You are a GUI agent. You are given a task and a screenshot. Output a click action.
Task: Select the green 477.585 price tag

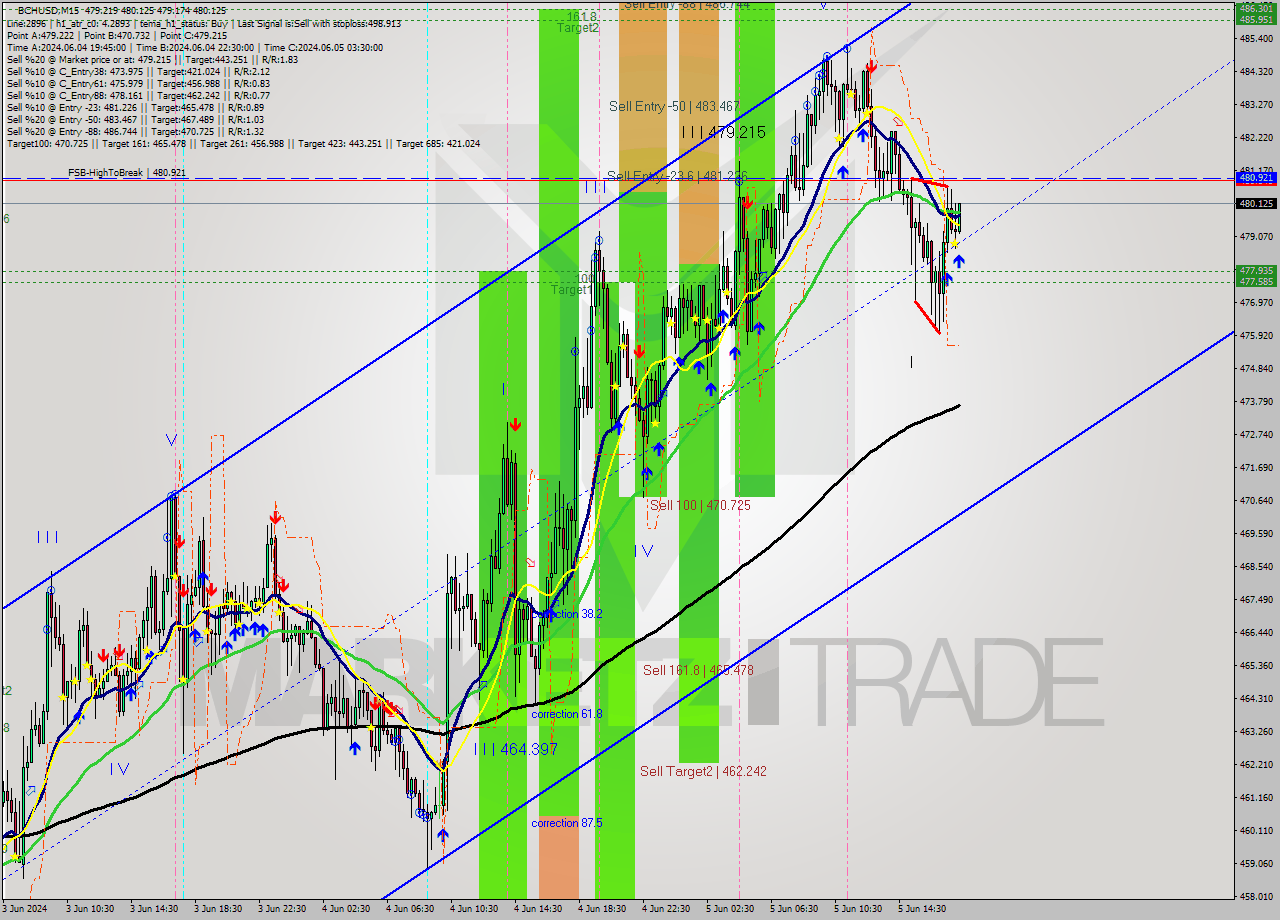(x=1256, y=281)
